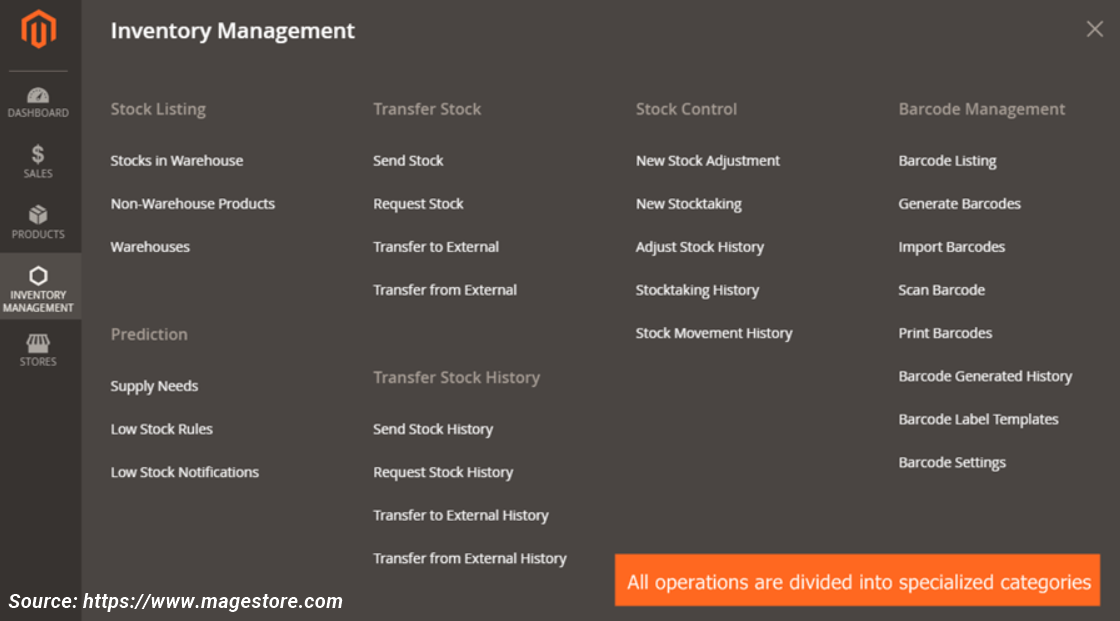Open the Sales dollar icon
The image size is (1120, 621).
[38, 154]
